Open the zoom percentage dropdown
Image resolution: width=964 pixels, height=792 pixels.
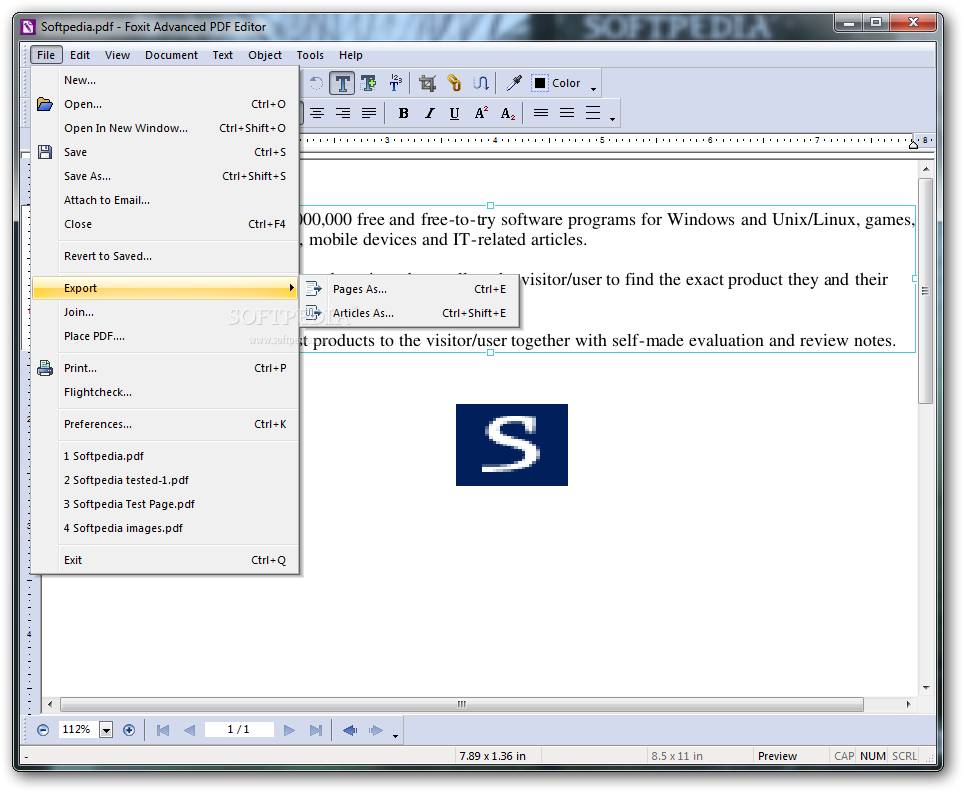click(106, 730)
